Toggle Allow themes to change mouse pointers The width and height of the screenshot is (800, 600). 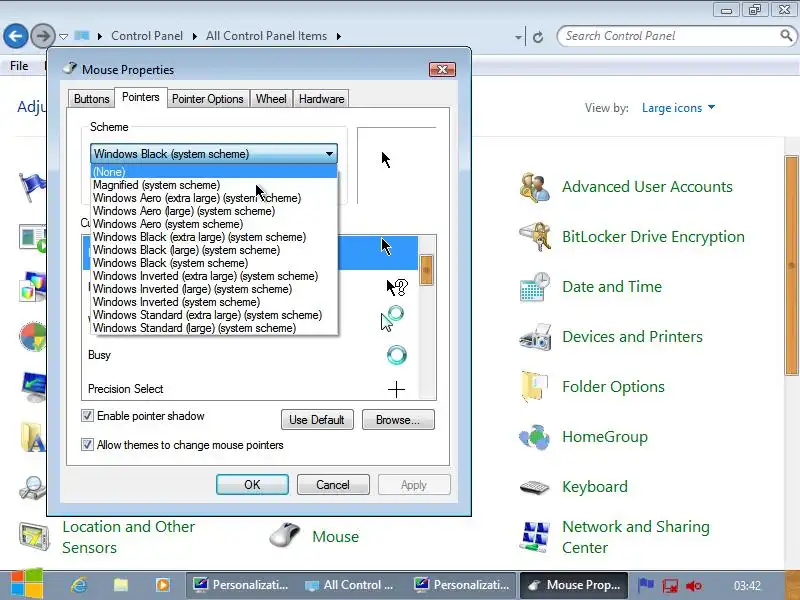88,444
